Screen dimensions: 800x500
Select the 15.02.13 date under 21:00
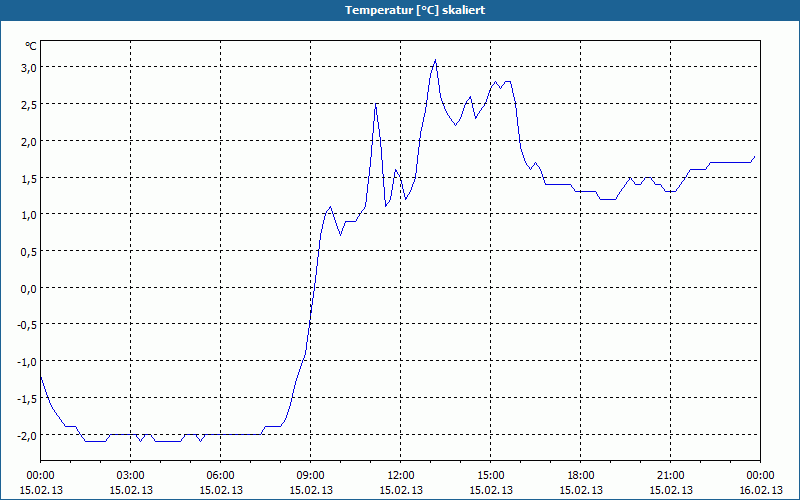671,490
